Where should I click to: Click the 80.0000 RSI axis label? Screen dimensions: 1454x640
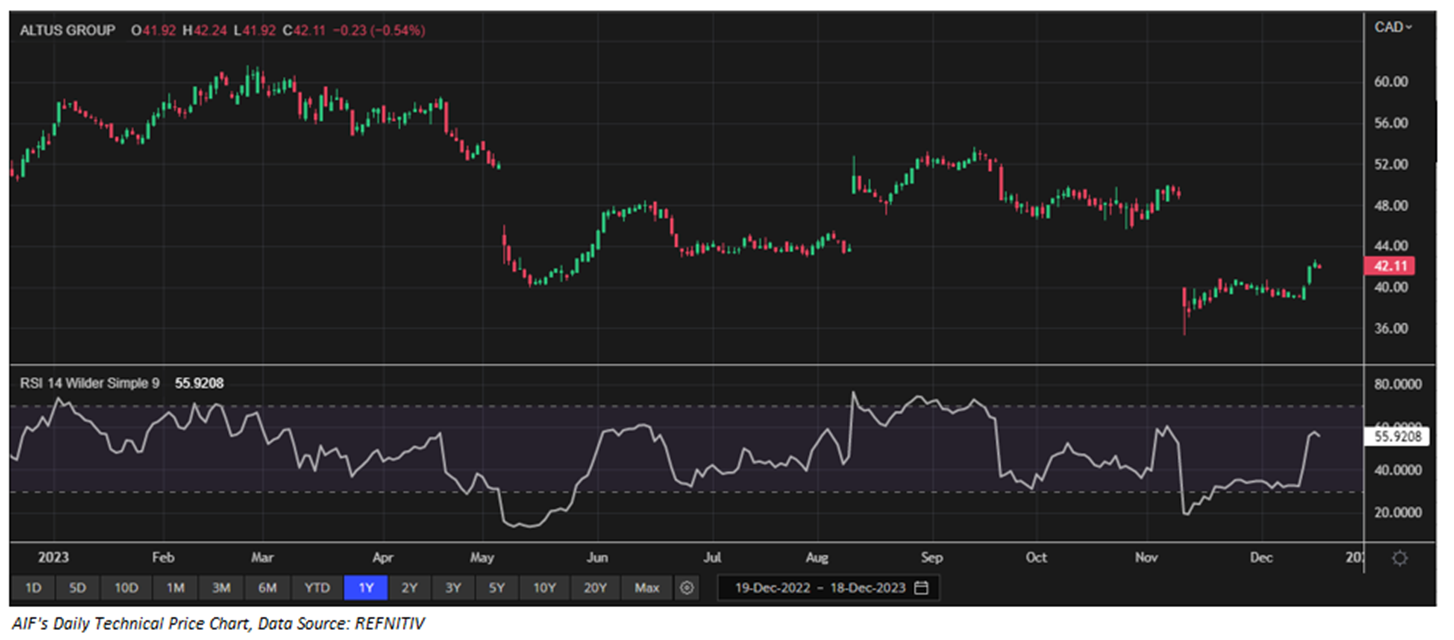click(x=1399, y=384)
